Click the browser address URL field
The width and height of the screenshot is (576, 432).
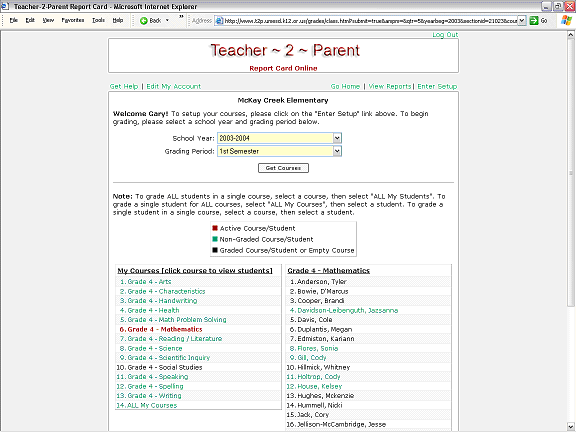(370, 21)
